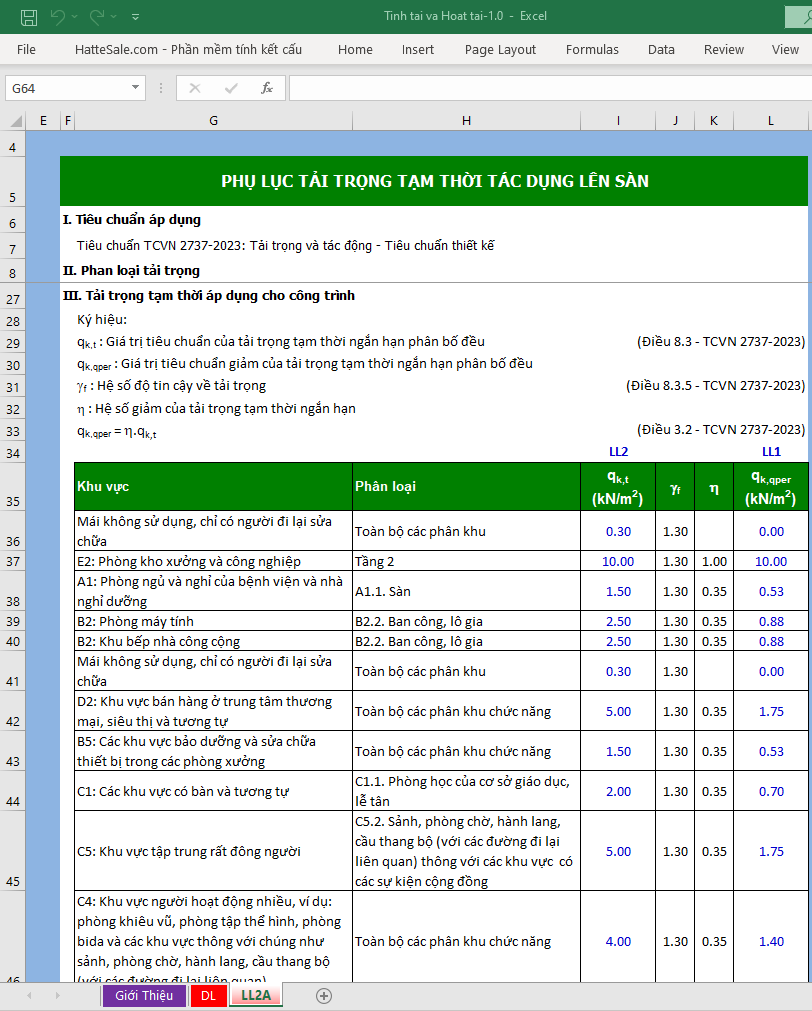Click the Save icon in the title bar
Image resolution: width=812 pixels, height=1011 pixels.
[28, 17]
